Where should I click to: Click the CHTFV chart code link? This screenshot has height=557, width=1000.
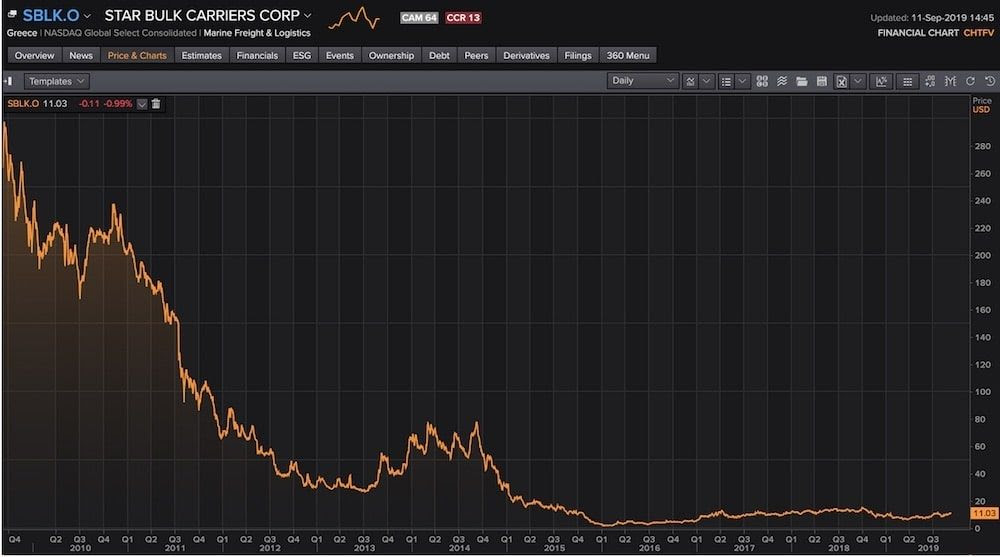pos(978,33)
